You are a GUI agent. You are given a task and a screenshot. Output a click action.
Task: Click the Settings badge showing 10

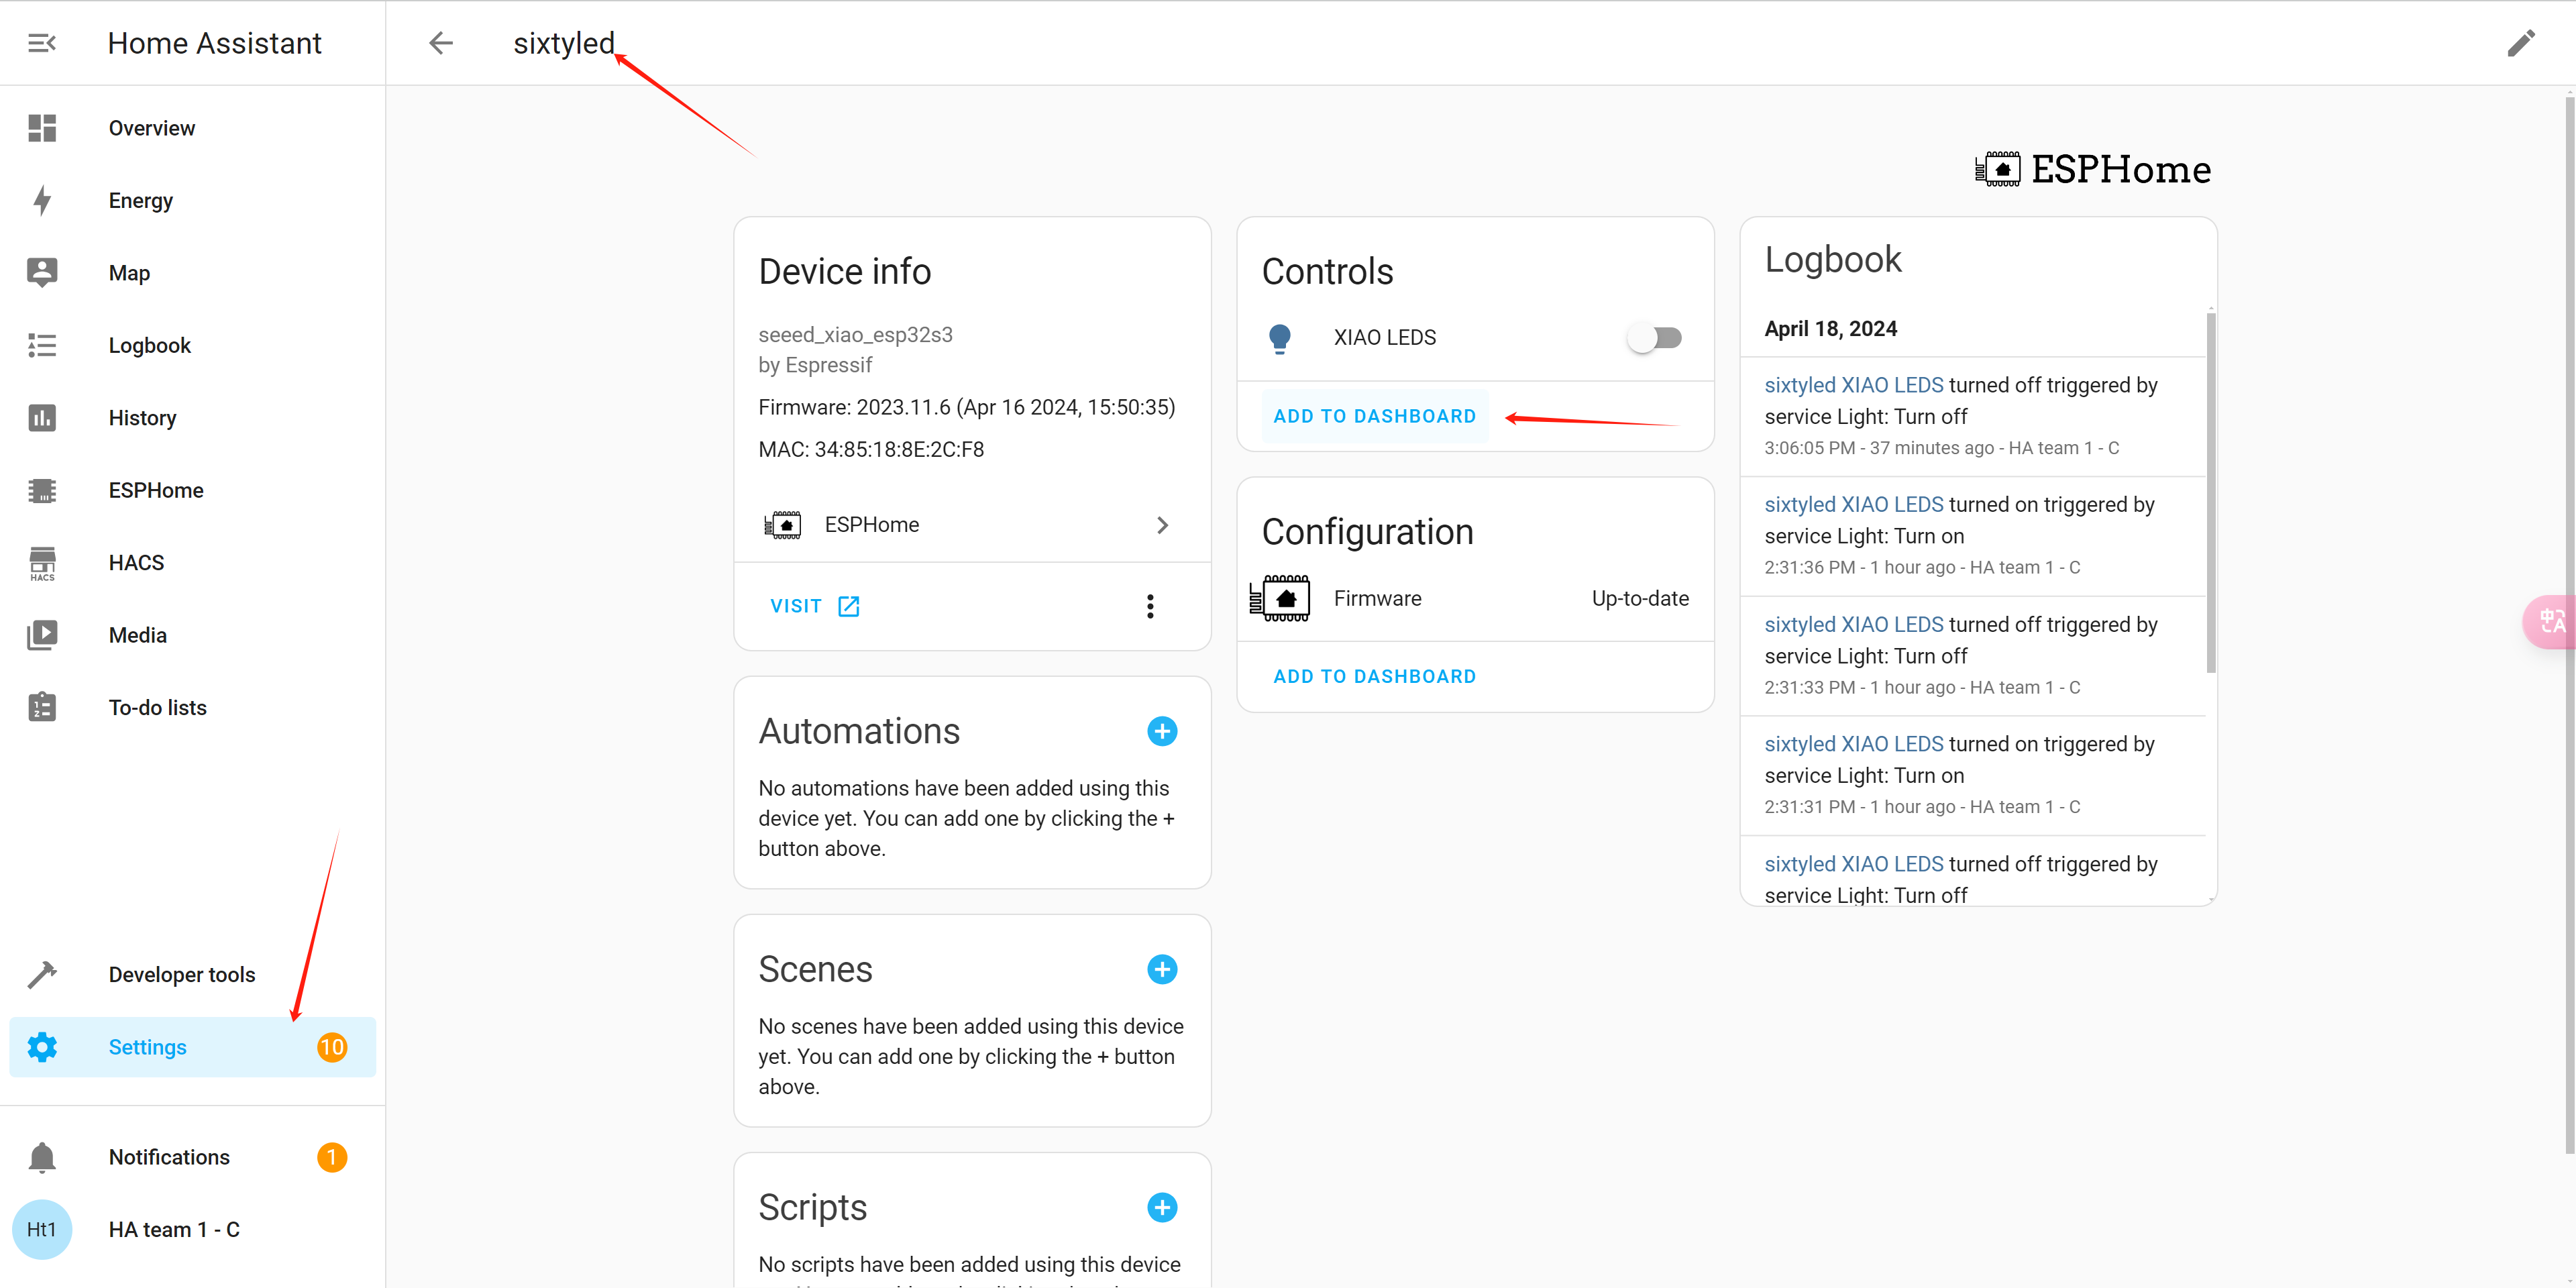pyautogui.click(x=332, y=1047)
